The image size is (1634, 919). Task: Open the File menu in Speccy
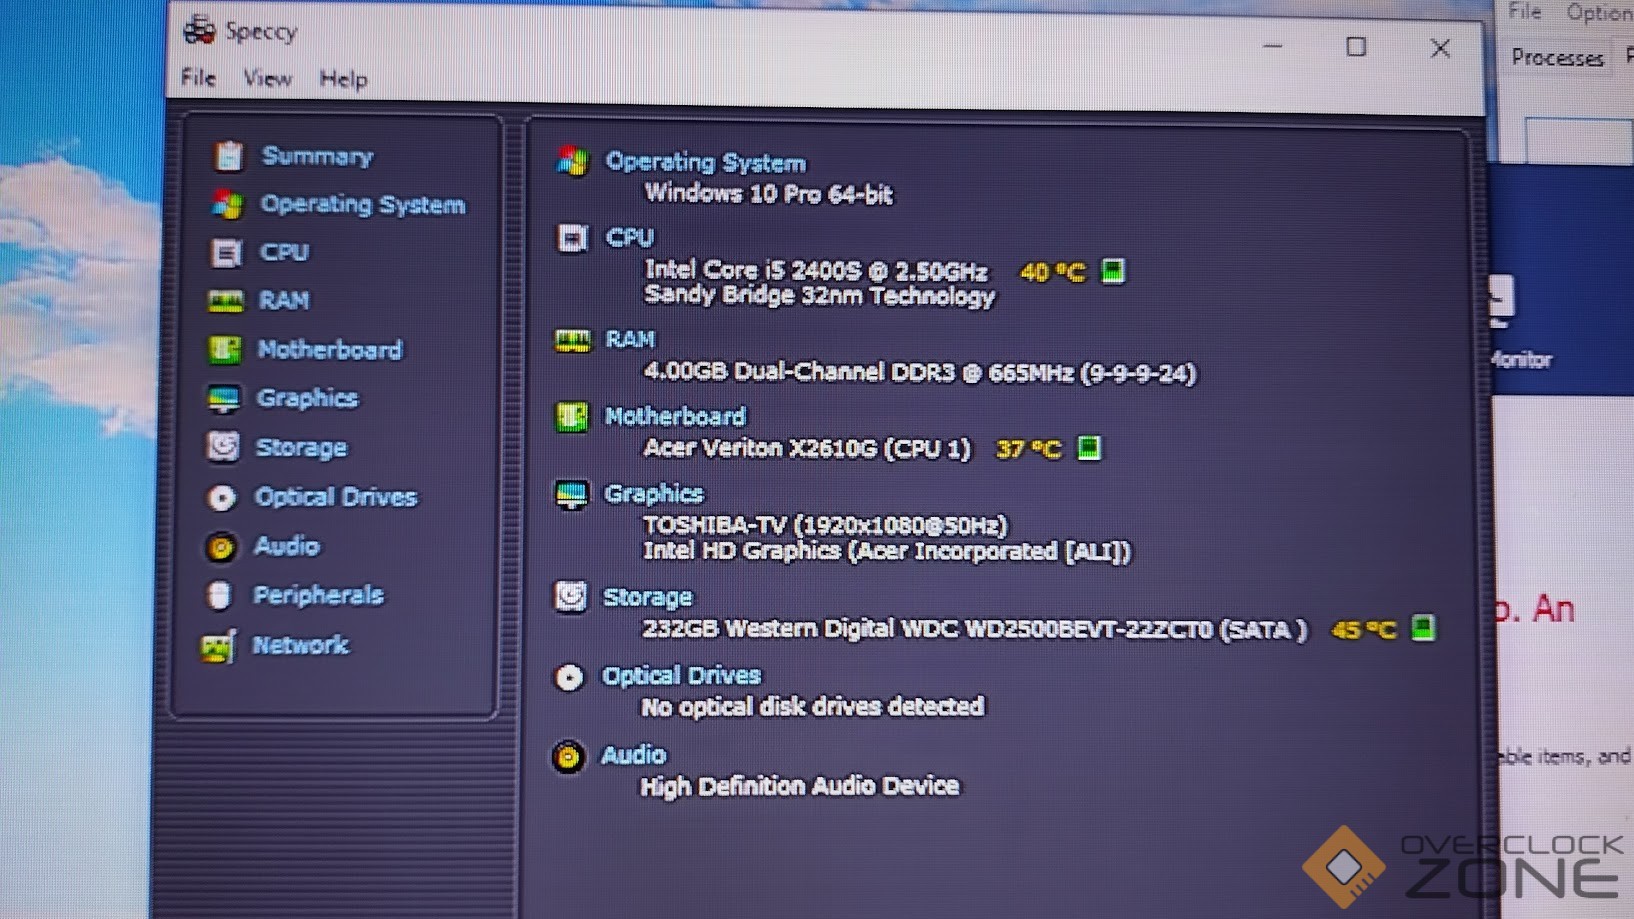click(198, 78)
